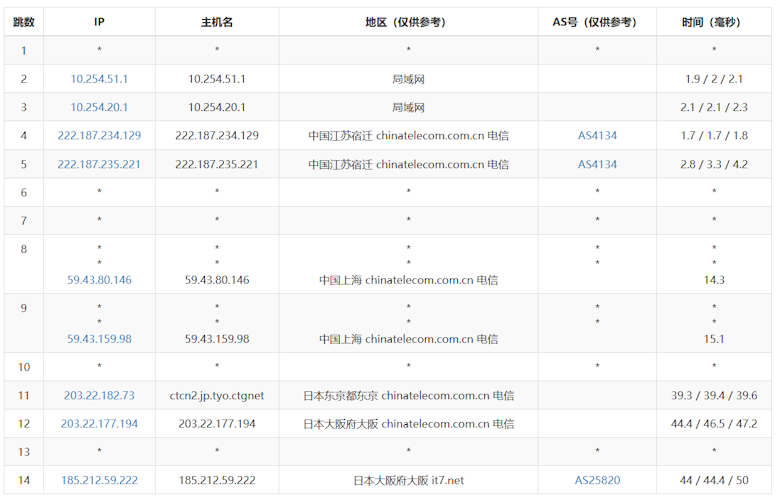Click the 地区（仅供参考） column header

point(408,22)
